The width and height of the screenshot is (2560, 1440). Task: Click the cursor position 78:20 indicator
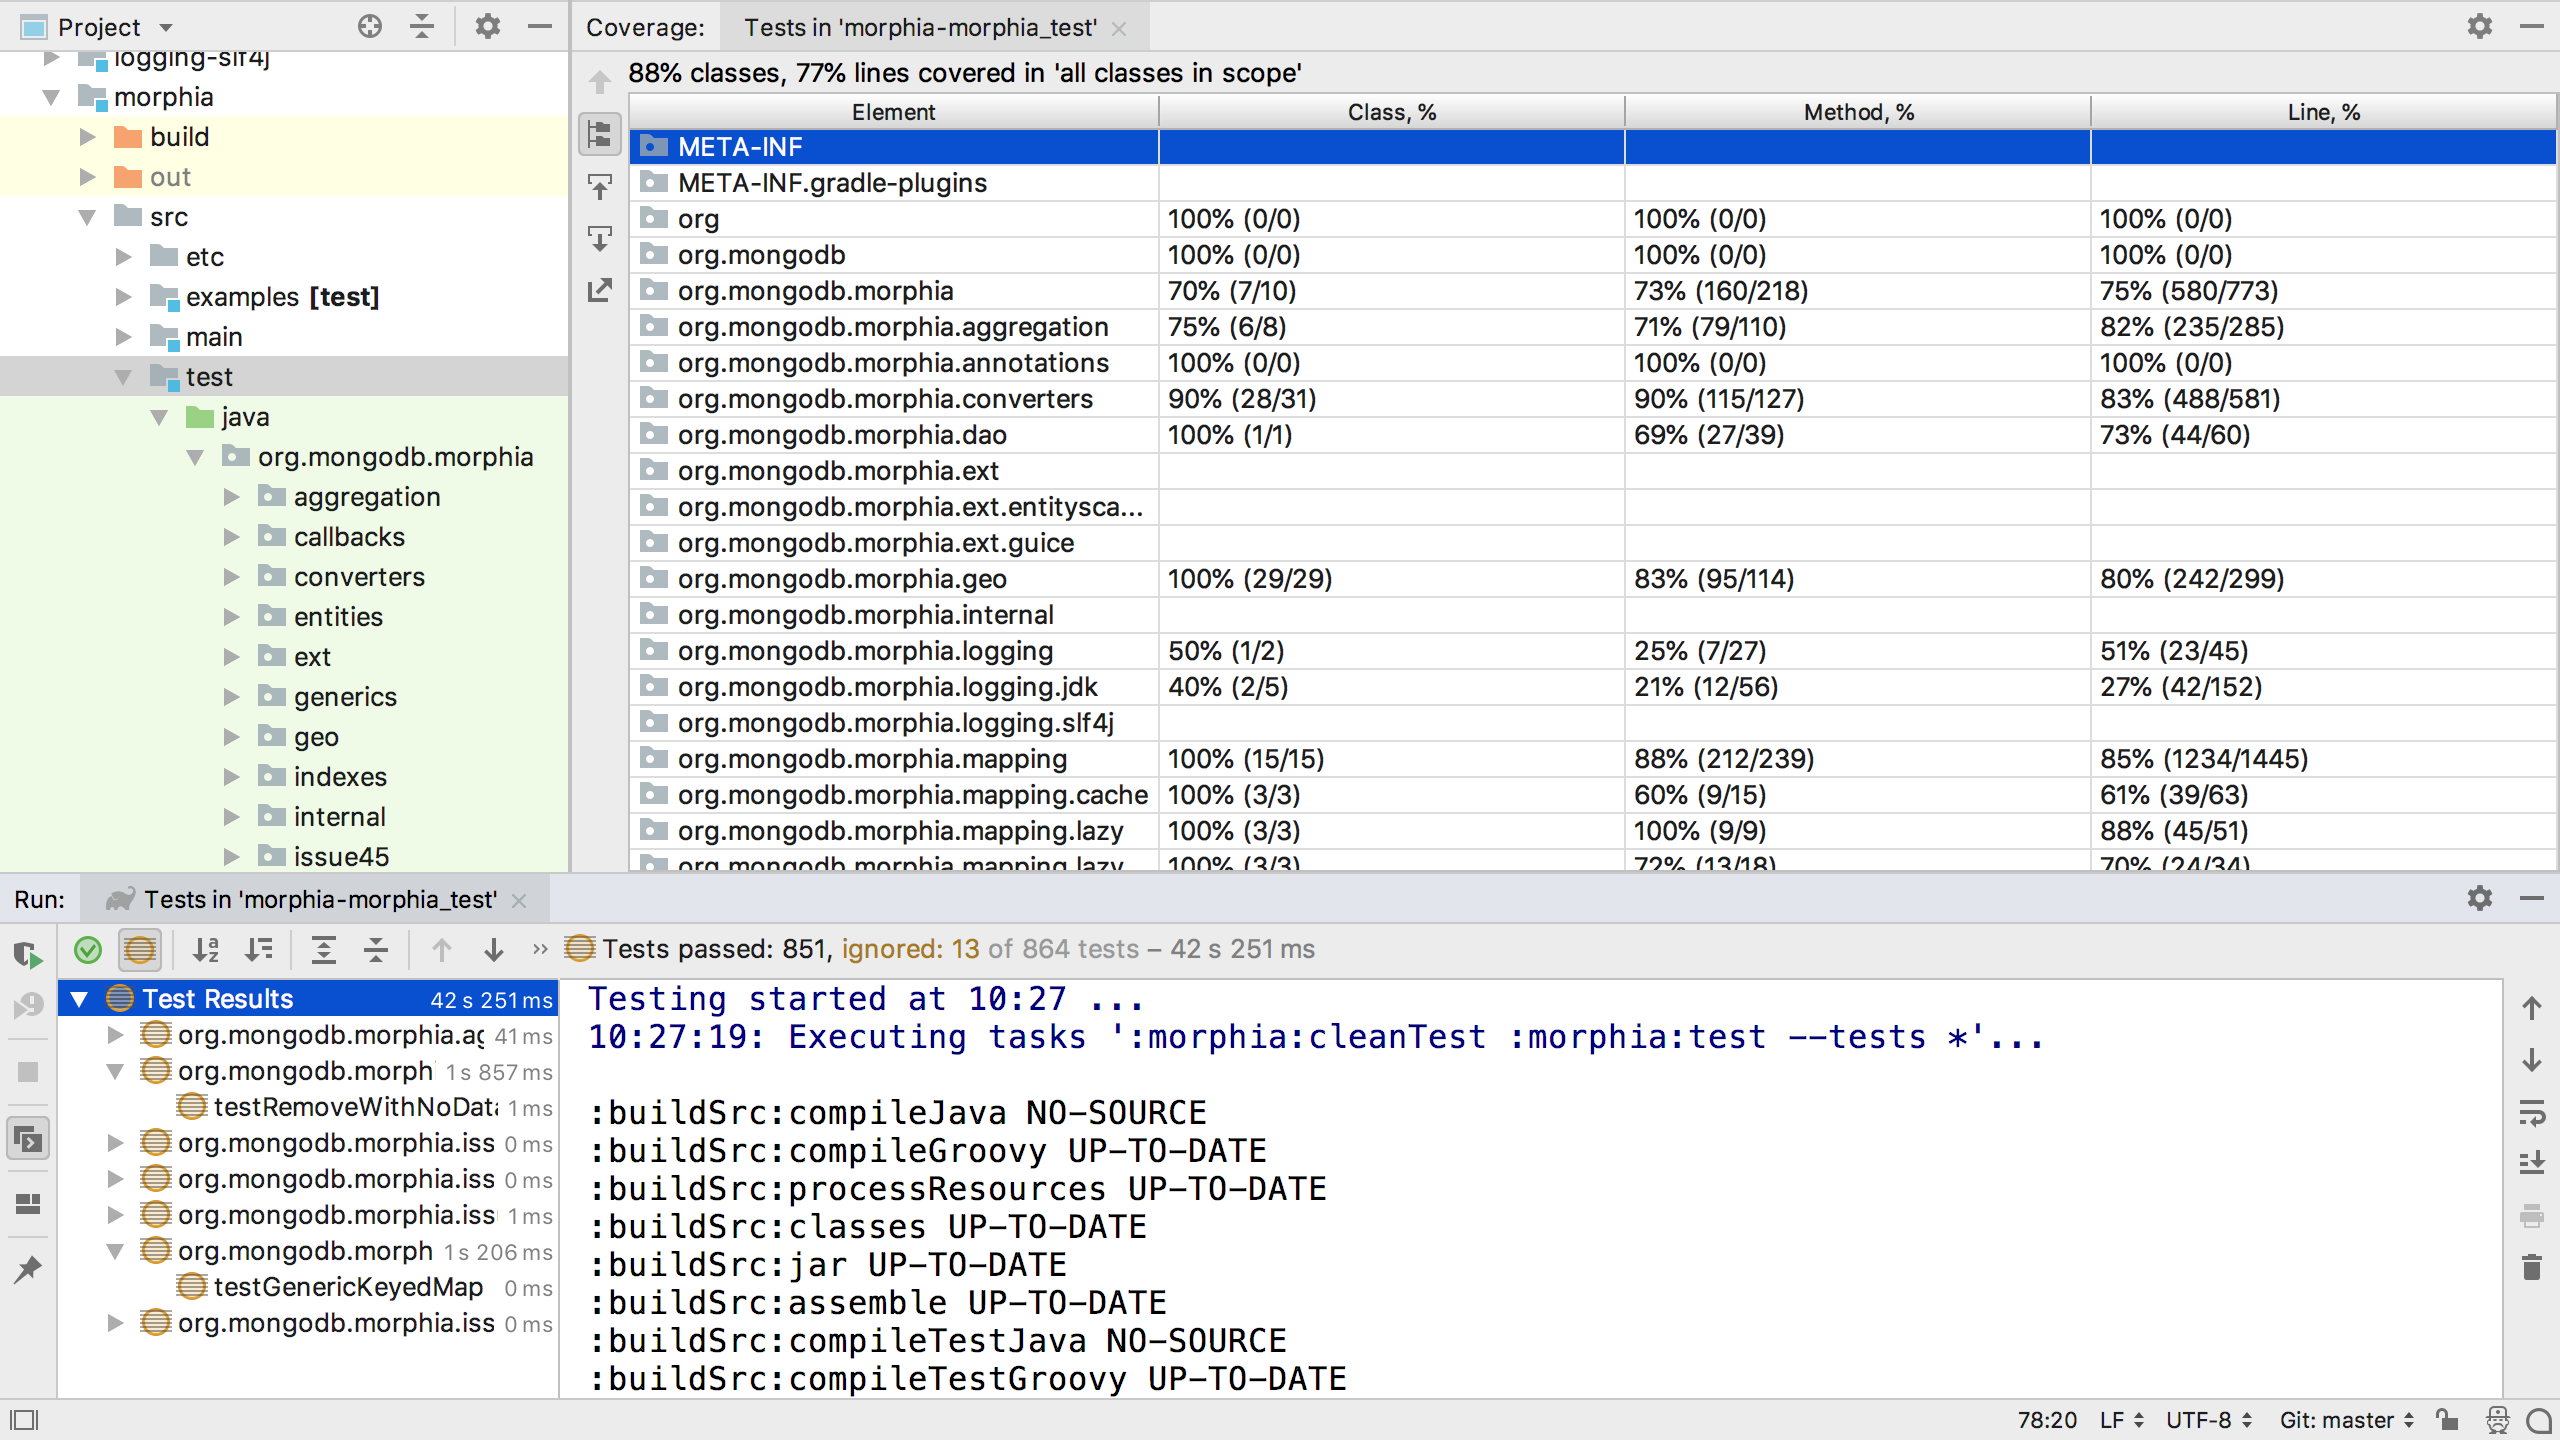tap(2047, 1420)
